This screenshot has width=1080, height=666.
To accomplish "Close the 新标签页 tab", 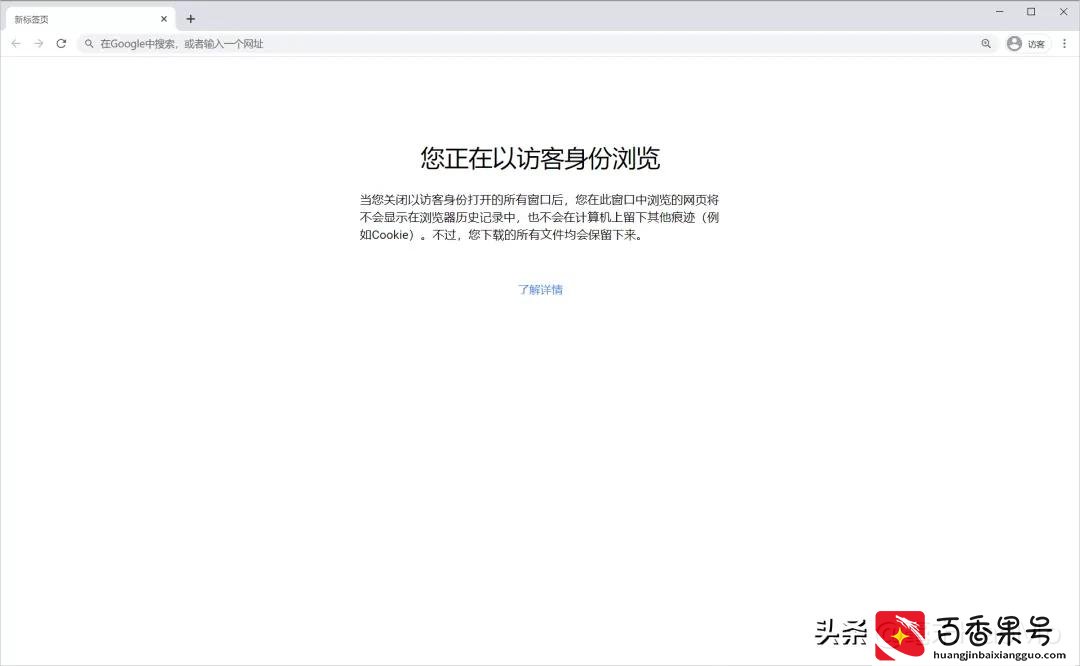I will (x=164, y=19).
